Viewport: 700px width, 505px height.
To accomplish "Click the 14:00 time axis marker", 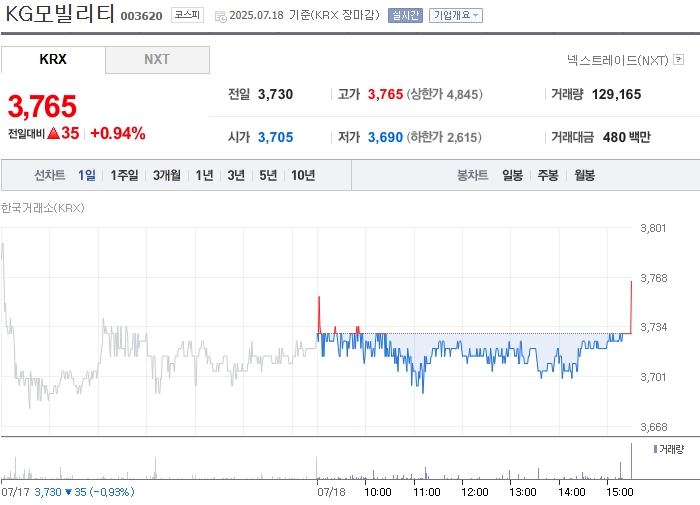I will point(572,492).
